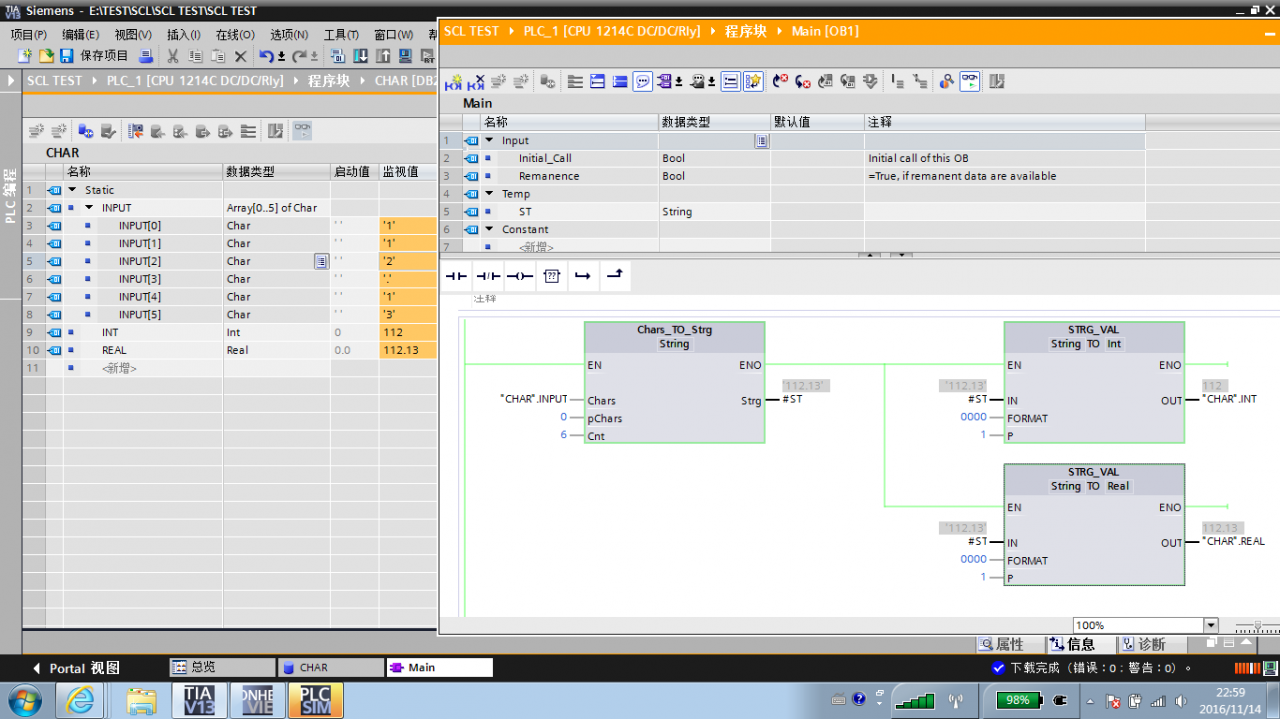The width and height of the screenshot is (1280, 719).
Task: Switch to Portal 视图
Action: point(75,668)
